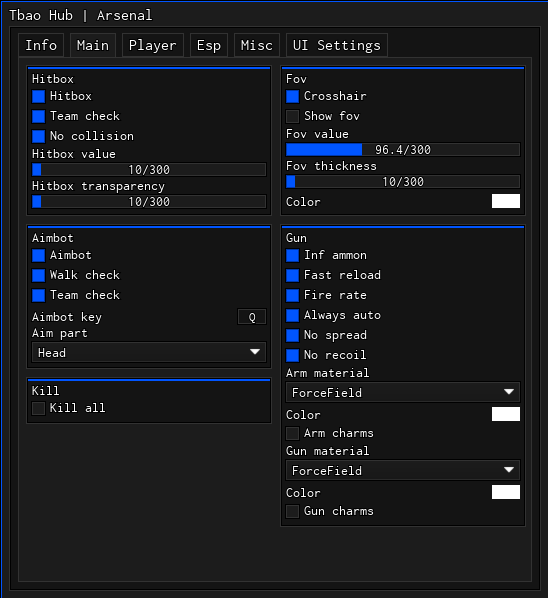Disable the Hitbox checkbox
The width and height of the screenshot is (548, 598).
click(x=39, y=96)
